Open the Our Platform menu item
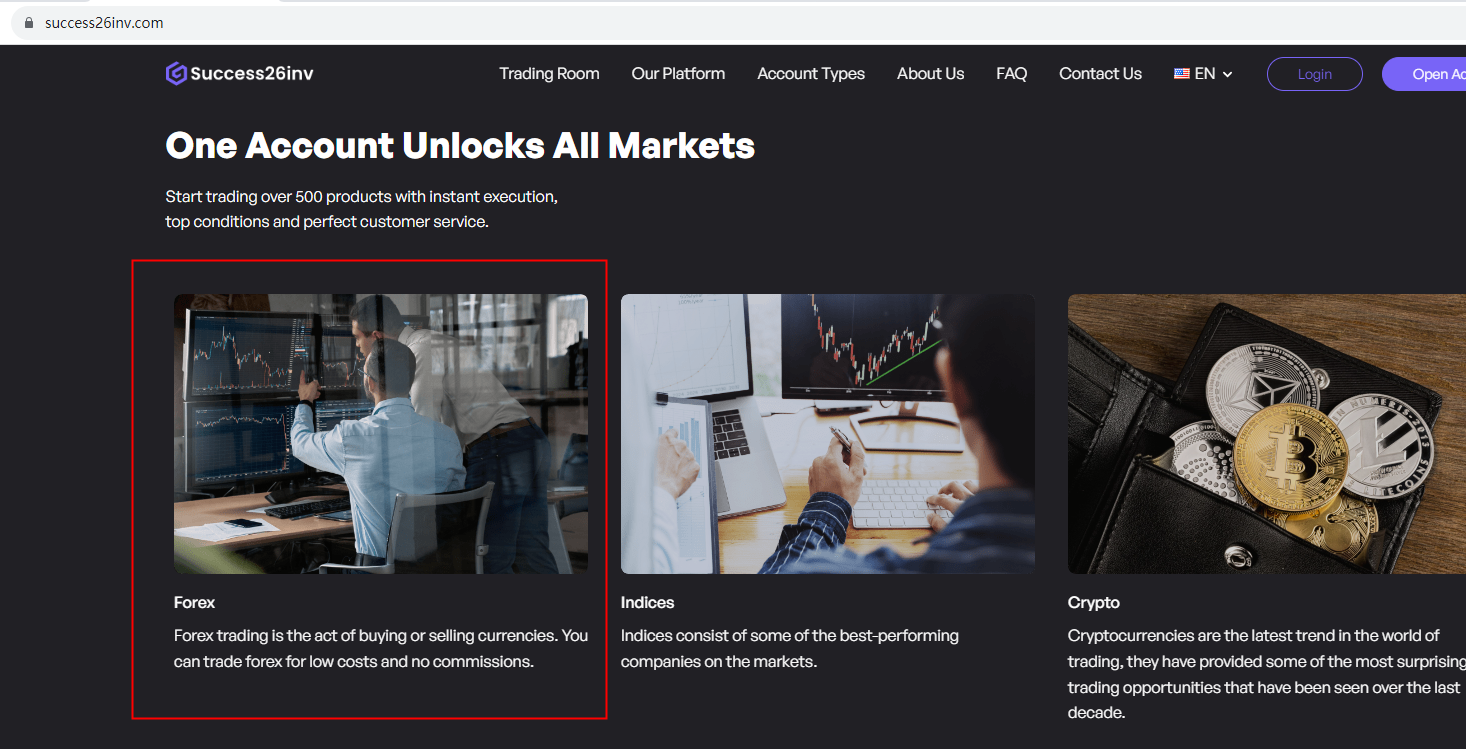 point(678,74)
